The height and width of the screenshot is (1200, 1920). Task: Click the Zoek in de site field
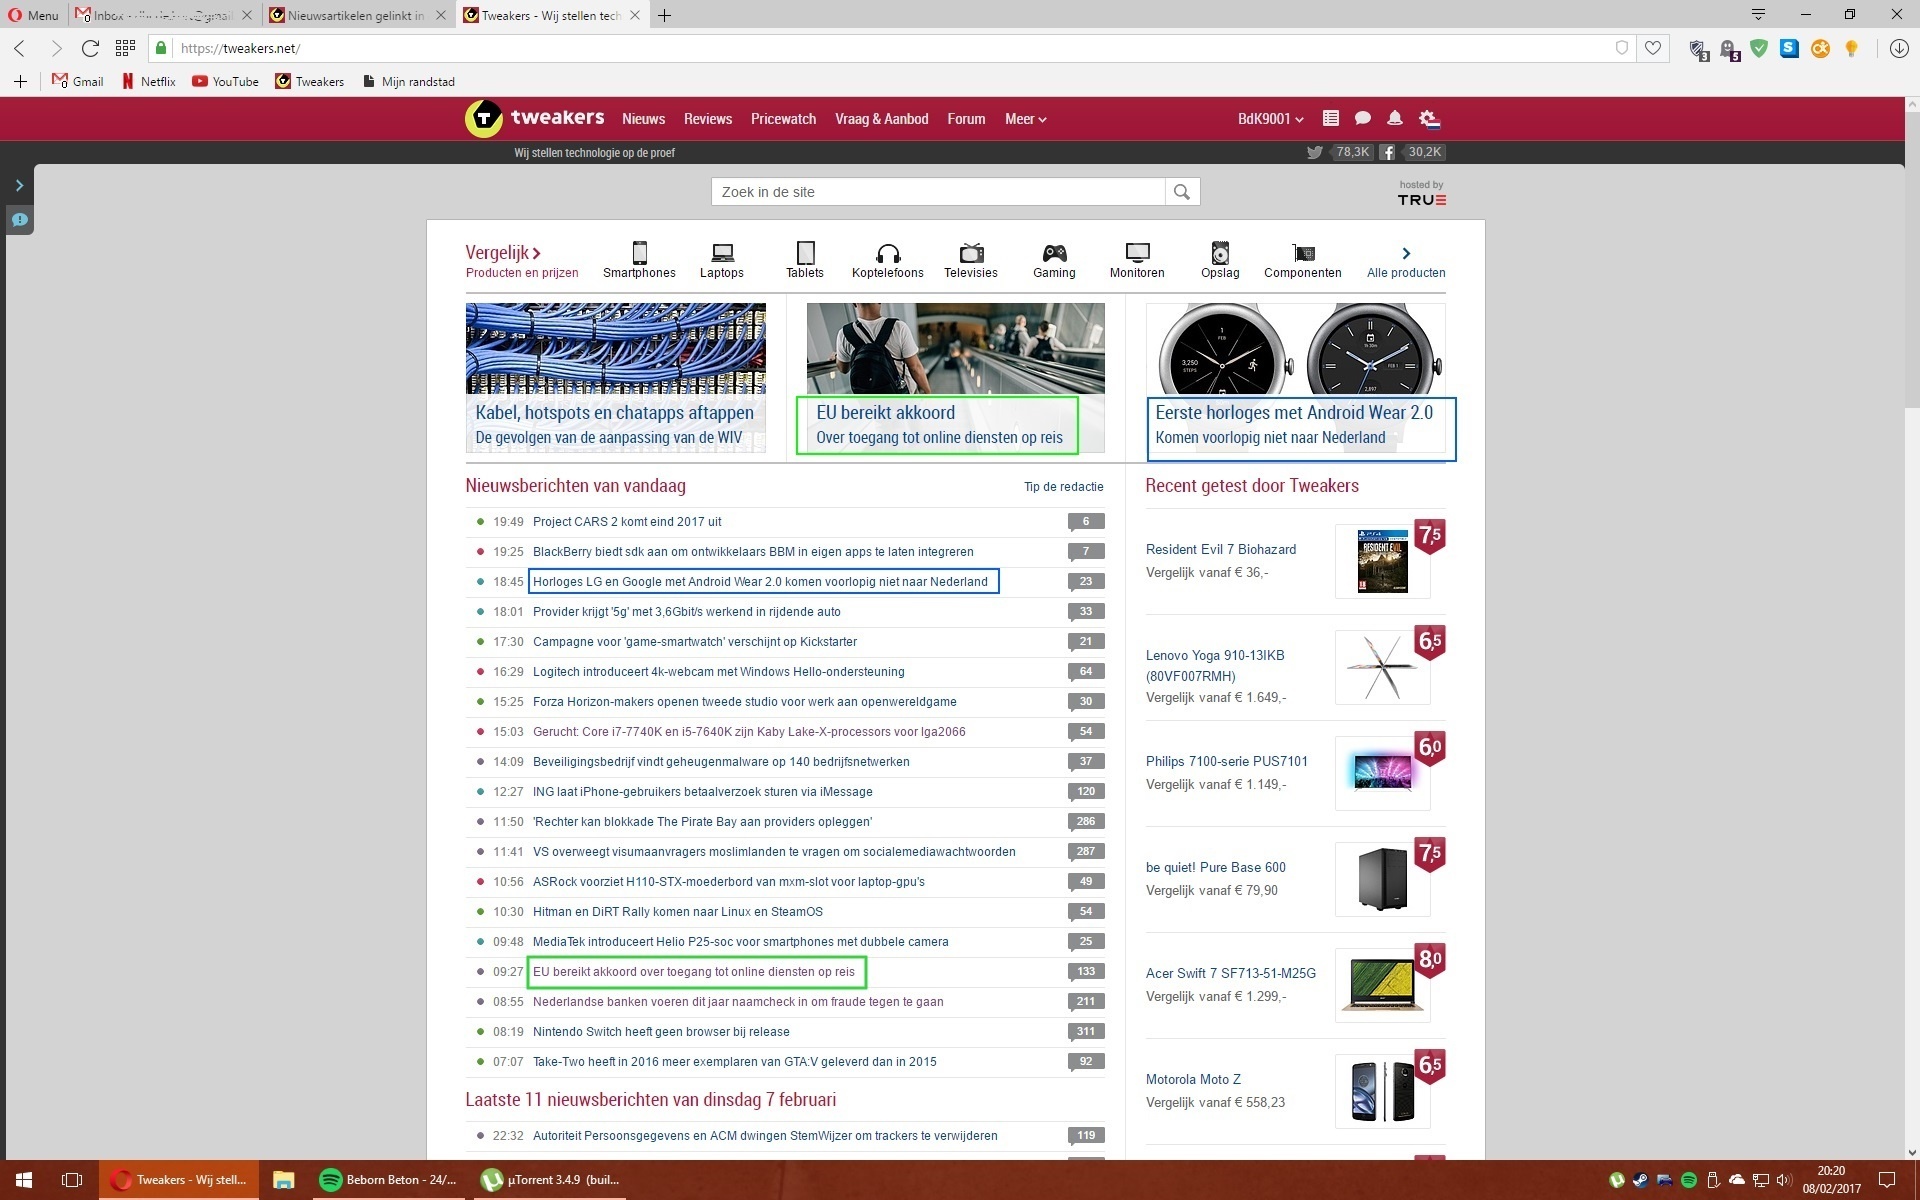[x=937, y=192]
